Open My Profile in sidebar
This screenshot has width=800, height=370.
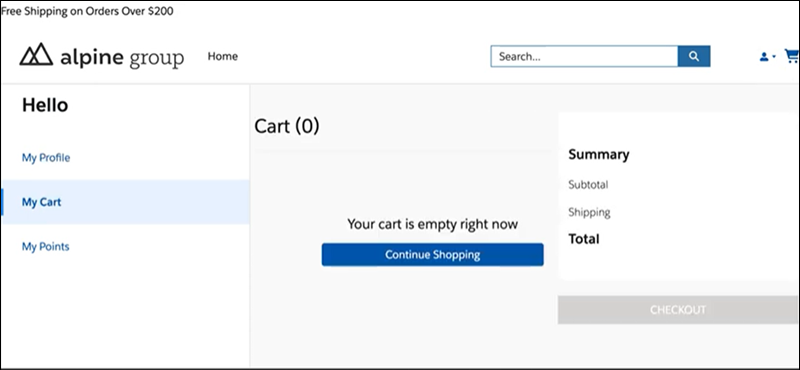point(46,158)
